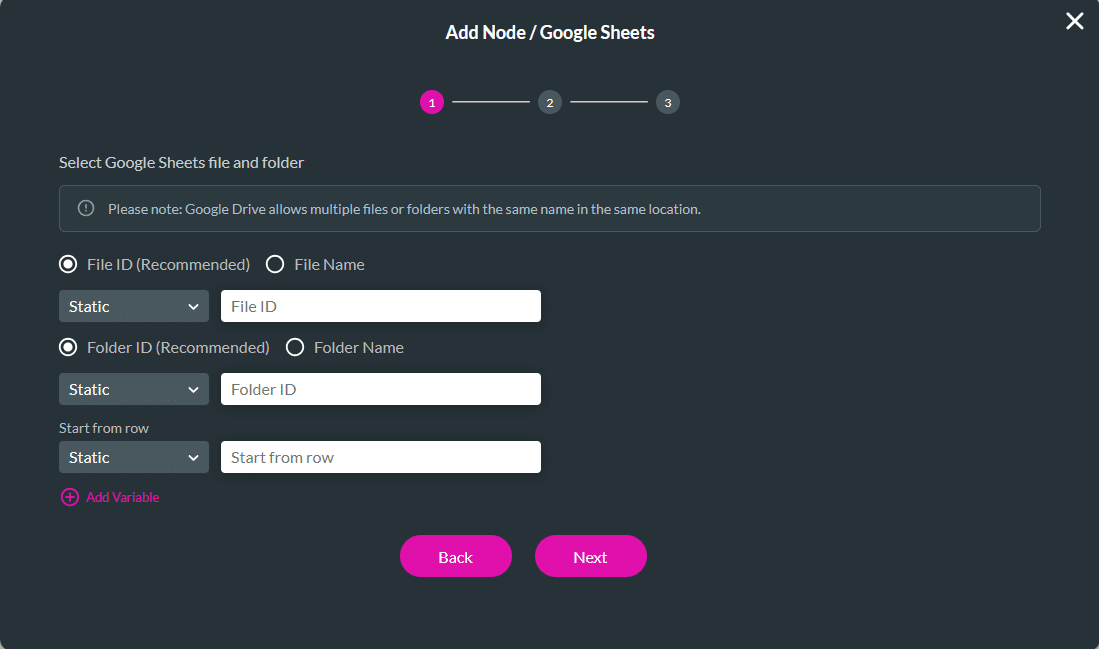Click the Add Variable link
The image size is (1099, 649).
pyautogui.click(x=121, y=497)
